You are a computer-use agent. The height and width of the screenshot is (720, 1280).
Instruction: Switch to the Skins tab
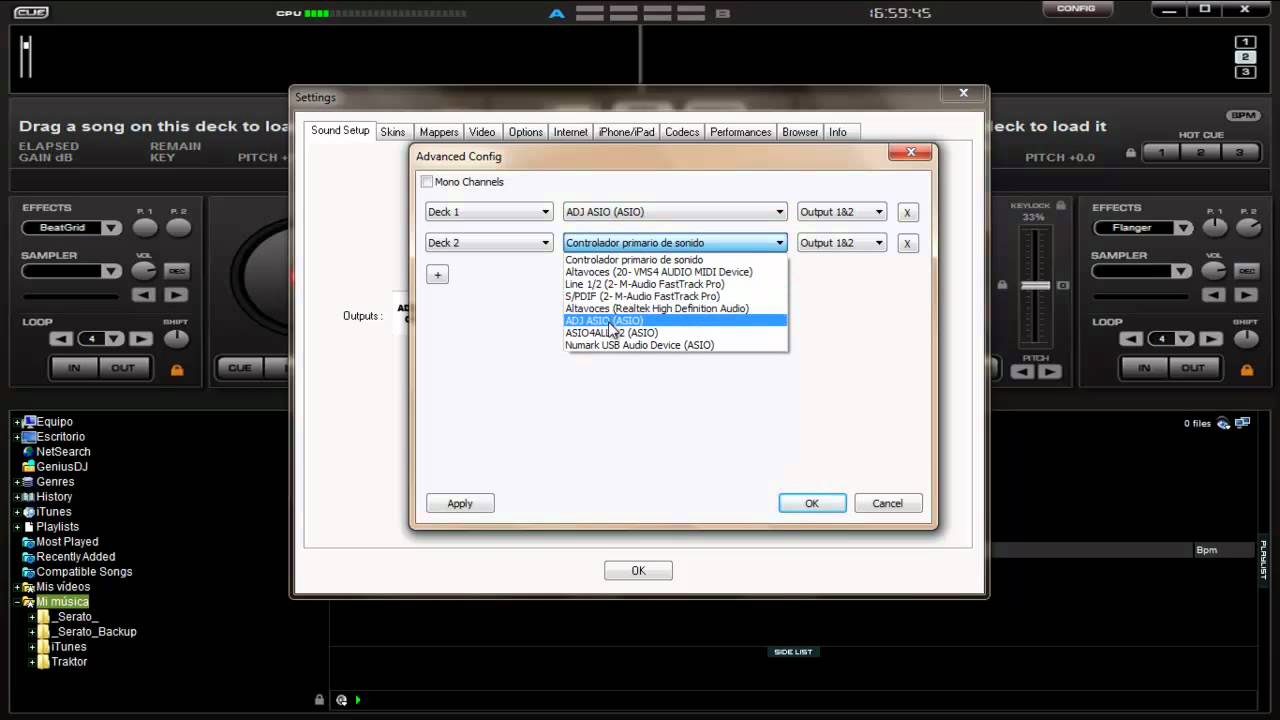pos(393,132)
